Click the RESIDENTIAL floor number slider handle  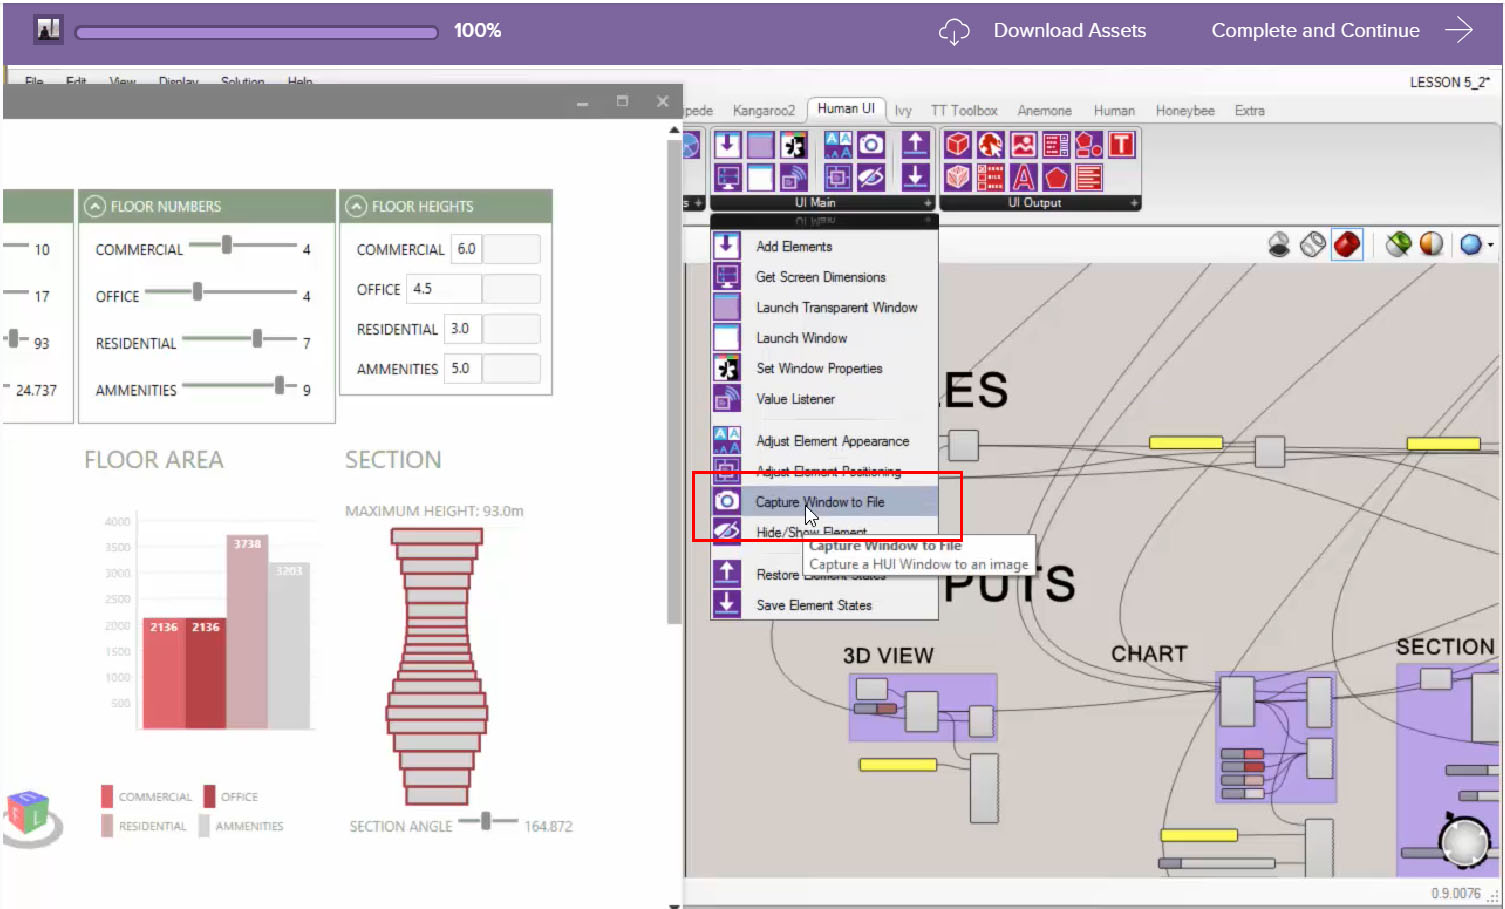pos(257,338)
